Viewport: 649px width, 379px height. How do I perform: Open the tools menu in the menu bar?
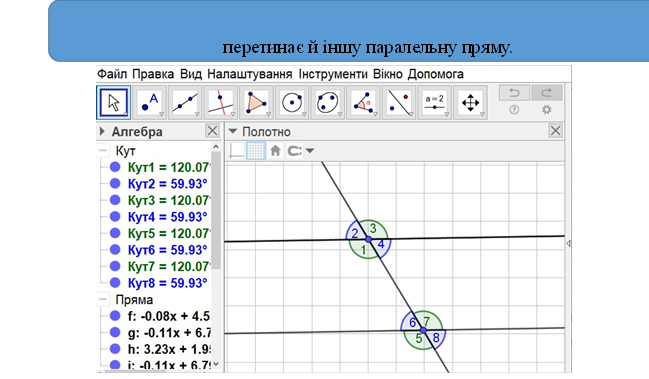(x=333, y=74)
